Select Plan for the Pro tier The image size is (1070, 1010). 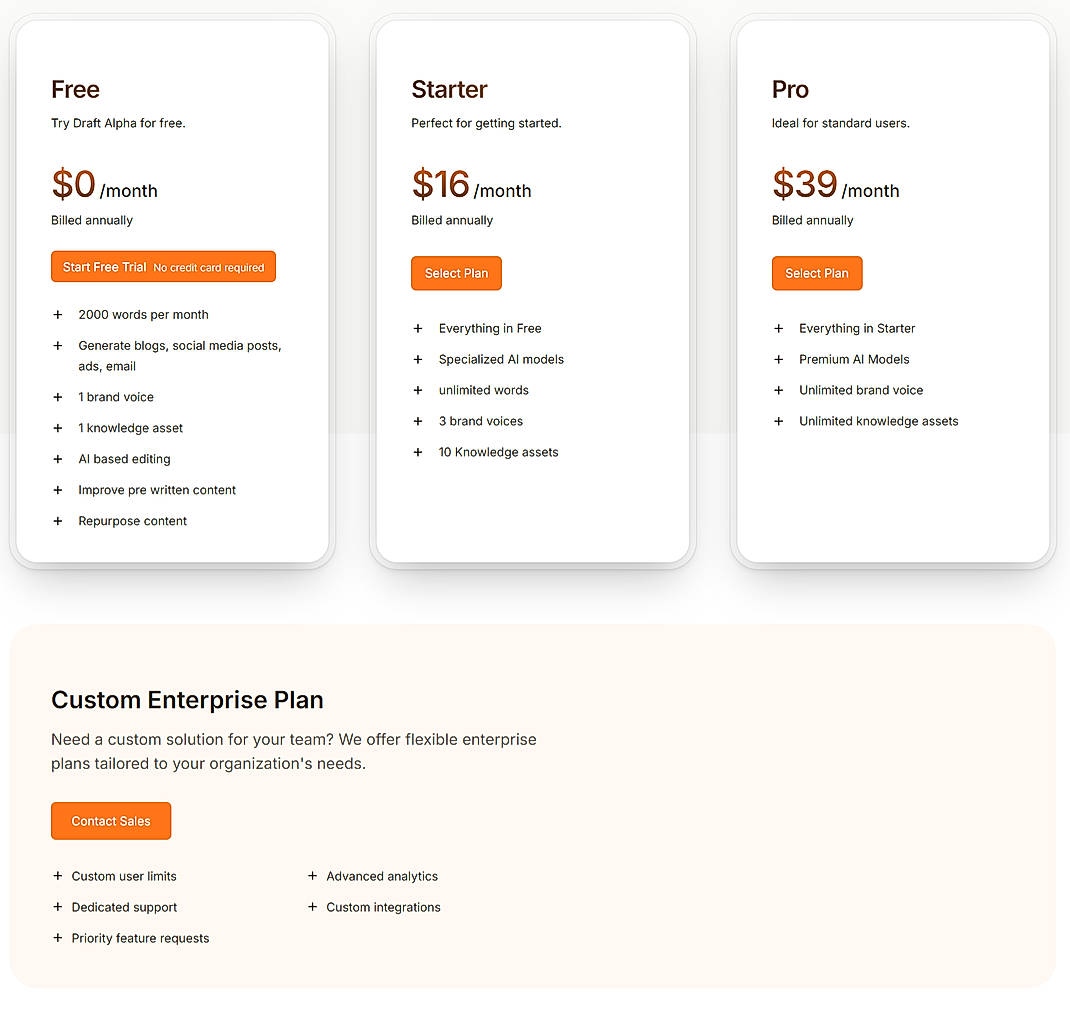click(x=817, y=273)
